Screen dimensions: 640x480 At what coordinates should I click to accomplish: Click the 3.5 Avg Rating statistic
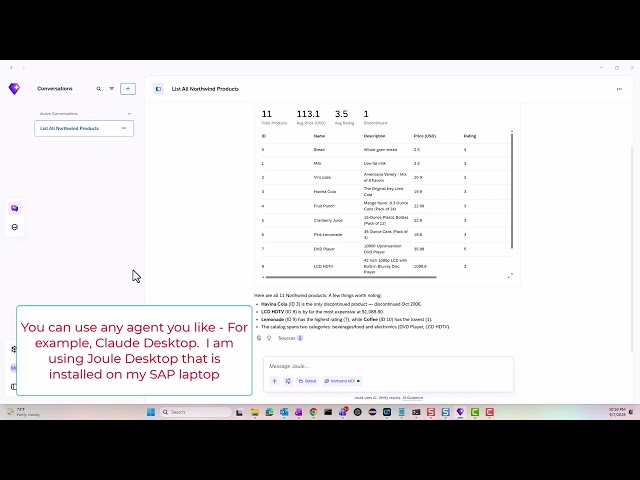click(344, 117)
